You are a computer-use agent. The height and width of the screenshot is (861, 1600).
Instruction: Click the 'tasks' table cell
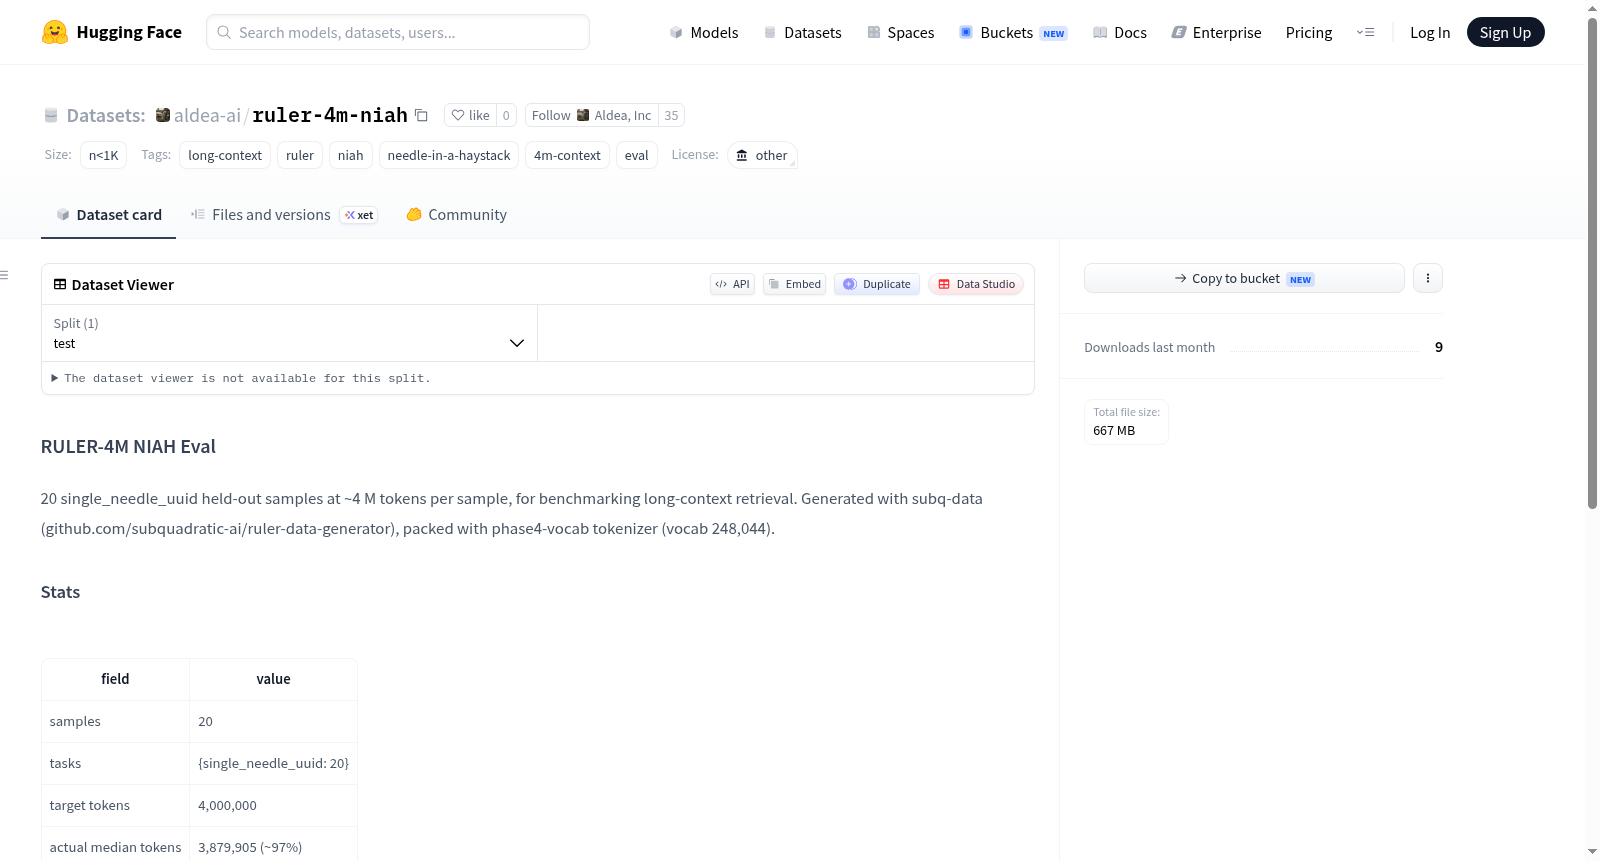click(x=116, y=763)
